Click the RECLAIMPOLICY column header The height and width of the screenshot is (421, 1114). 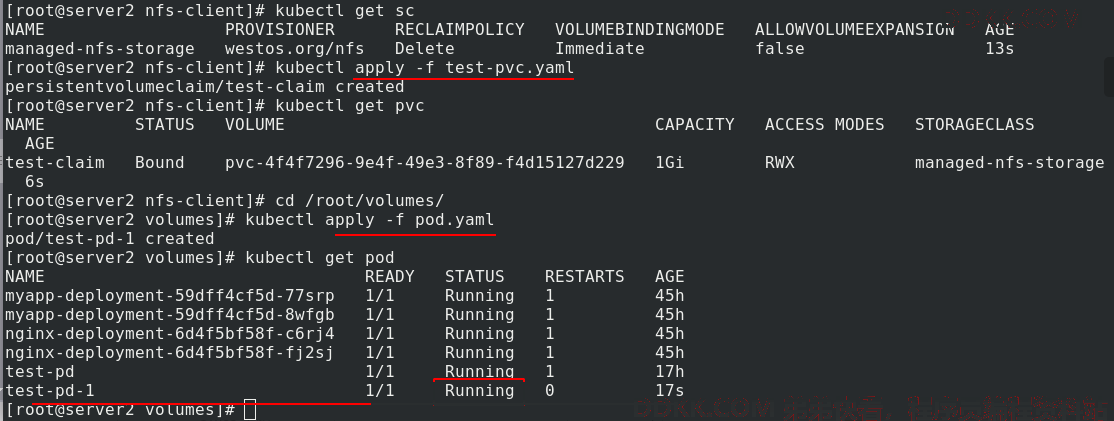click(459, 30)
